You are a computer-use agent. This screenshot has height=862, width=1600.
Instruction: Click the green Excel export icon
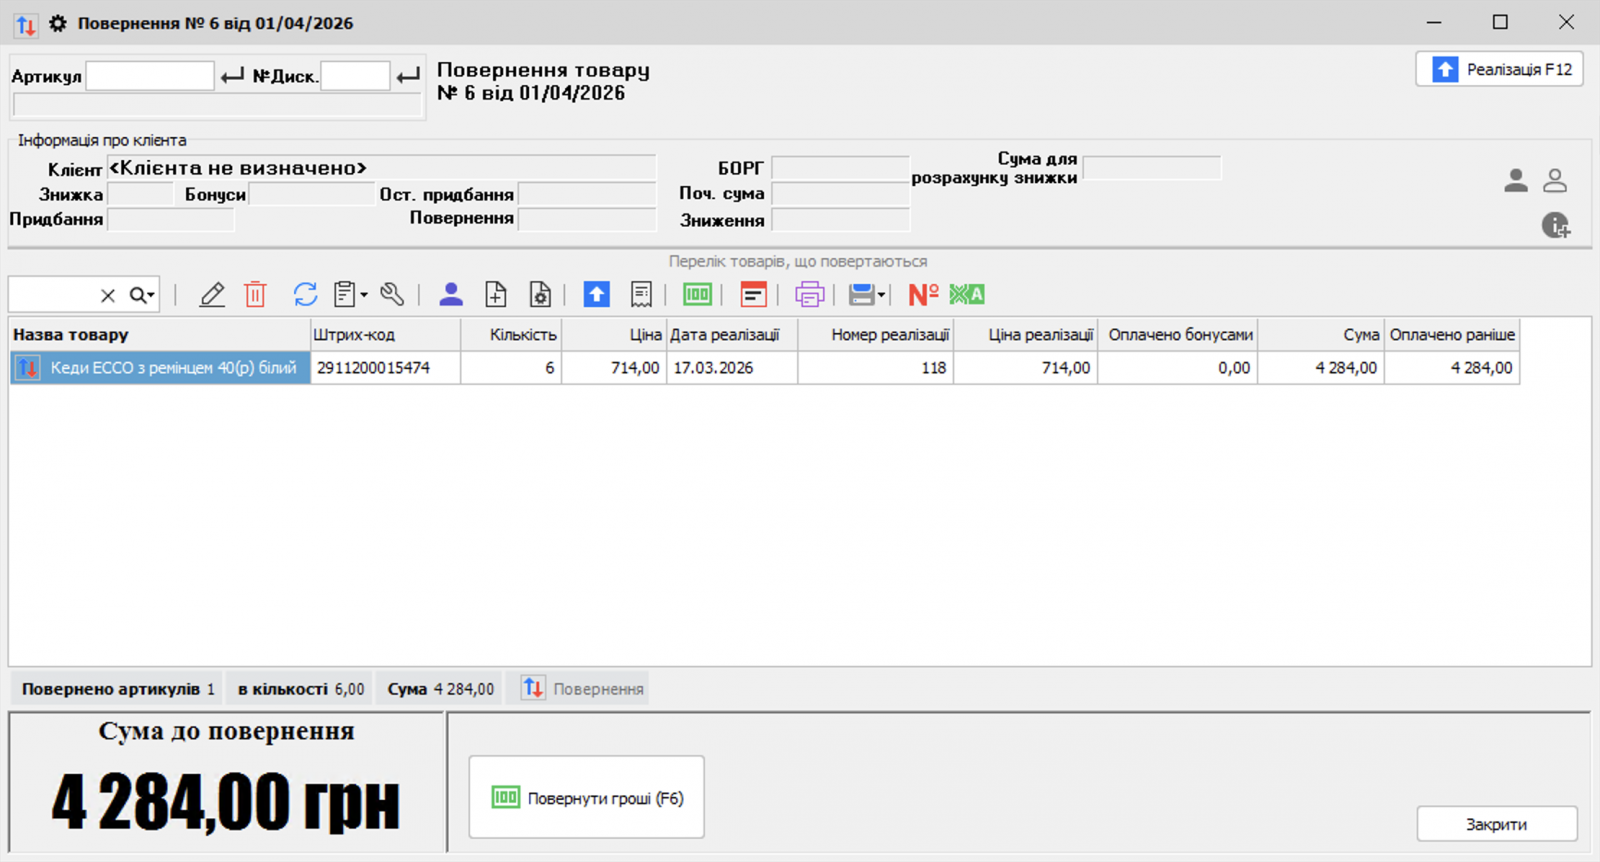[x=967, y=295]
